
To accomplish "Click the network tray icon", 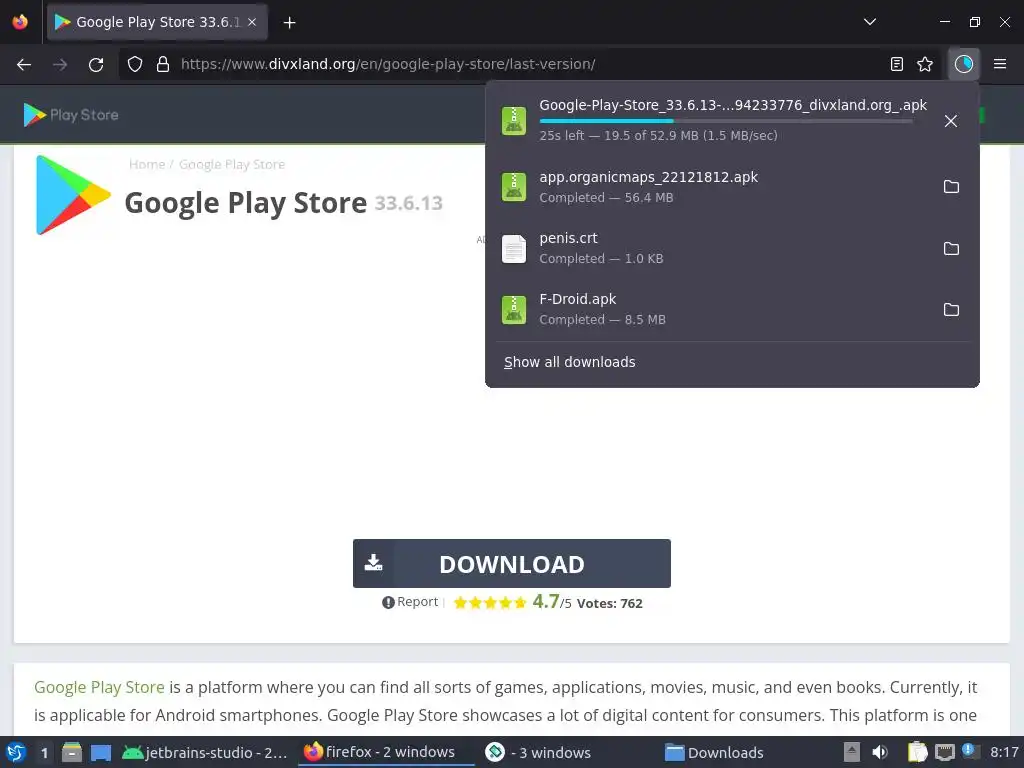I will [945, 752].
